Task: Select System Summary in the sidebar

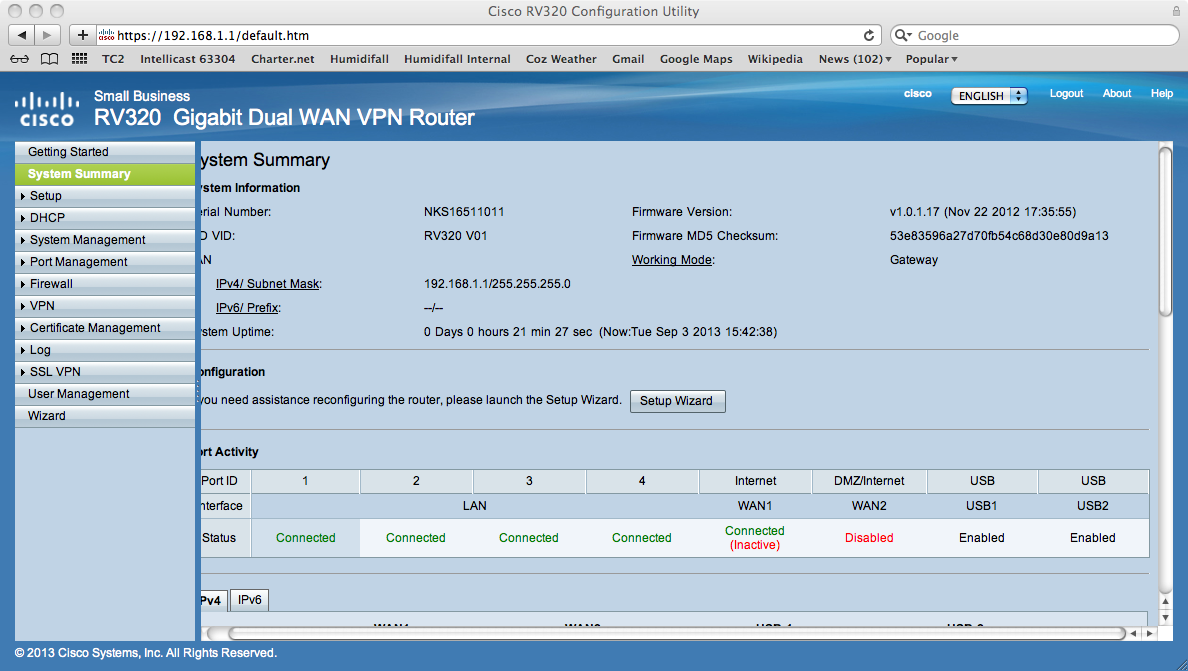Action: pos(105,173)
